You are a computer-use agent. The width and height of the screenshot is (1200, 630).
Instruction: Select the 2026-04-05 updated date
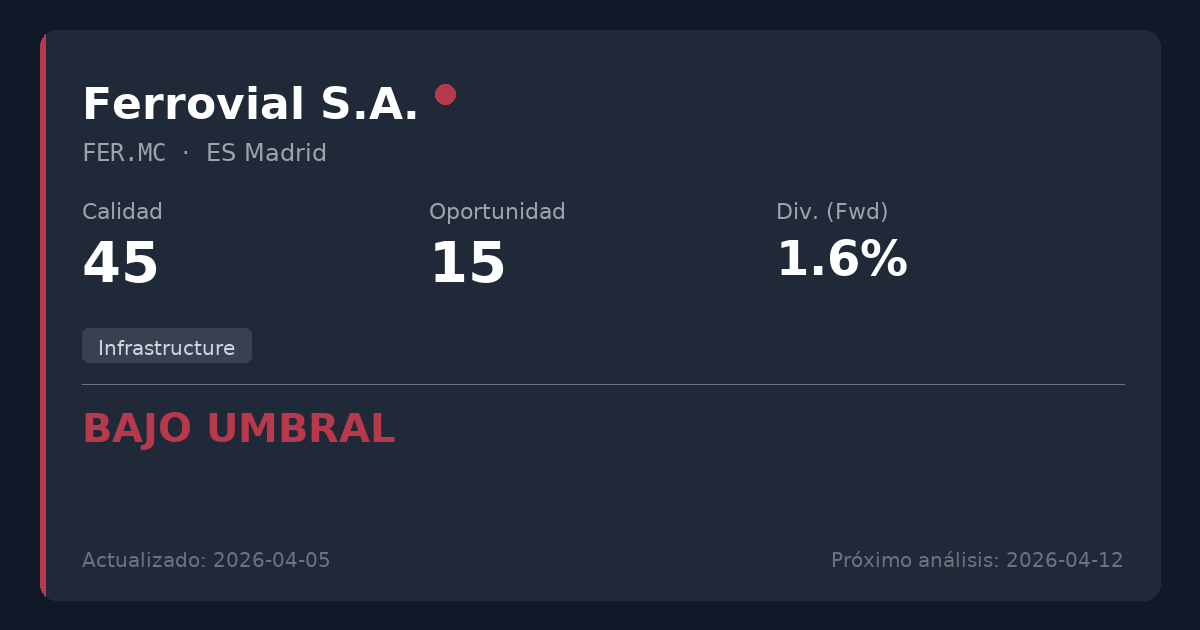point(272,561)
